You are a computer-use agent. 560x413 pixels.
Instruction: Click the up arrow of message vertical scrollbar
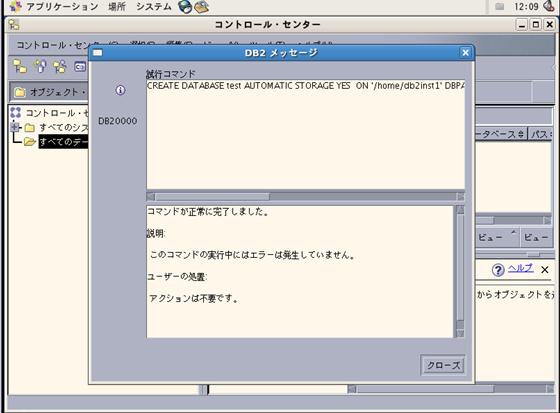(x=460, y=210)
